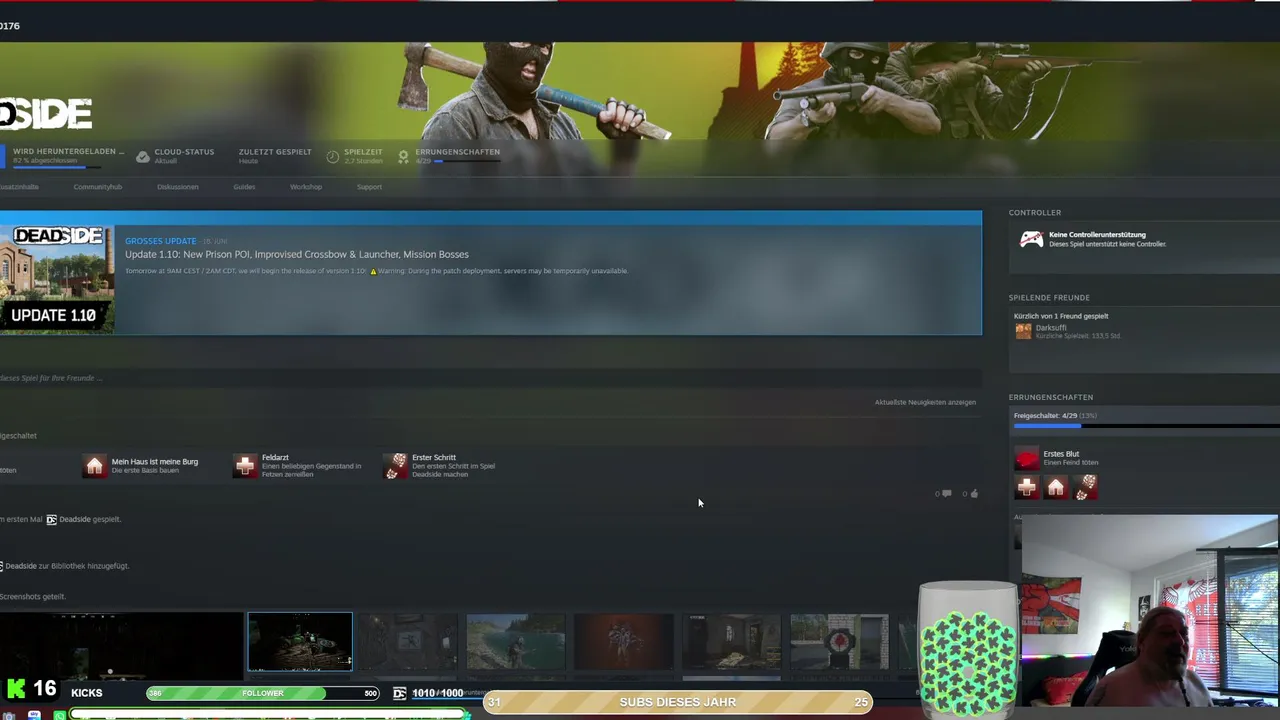Open the Diskussionen tab
1280x720 pixels.
178,187
